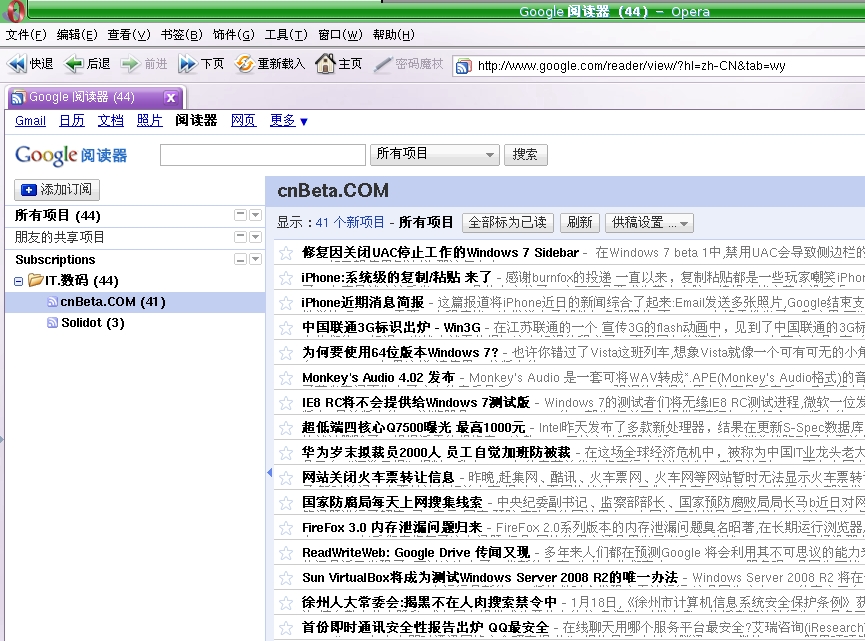This screenshot has width=865, height=641.
Task: Show only the 41 个新项目 link
Action: click(350, 222)
